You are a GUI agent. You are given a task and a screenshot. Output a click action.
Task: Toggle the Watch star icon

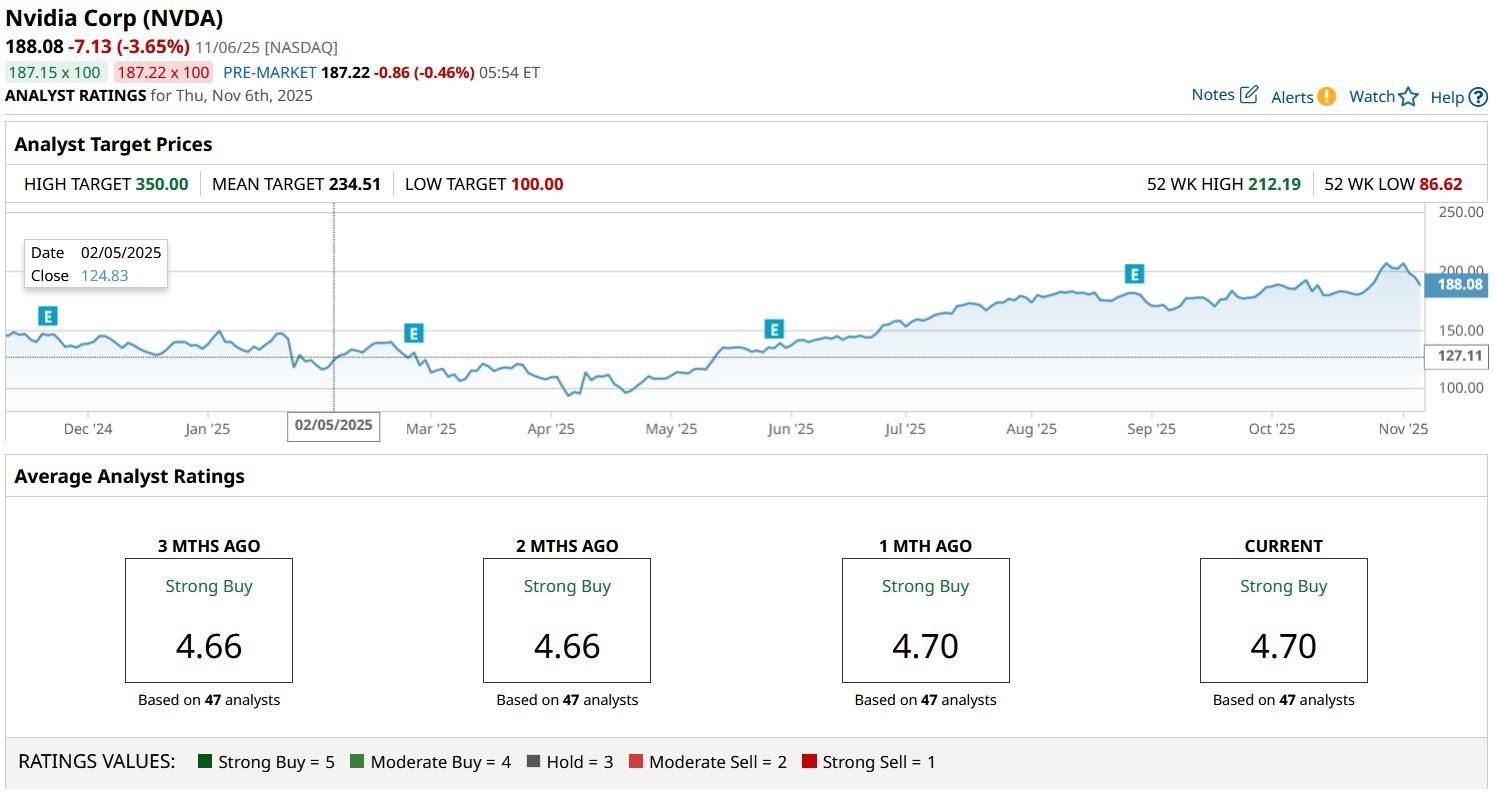pyautogui.click(x=1408, y=97)
